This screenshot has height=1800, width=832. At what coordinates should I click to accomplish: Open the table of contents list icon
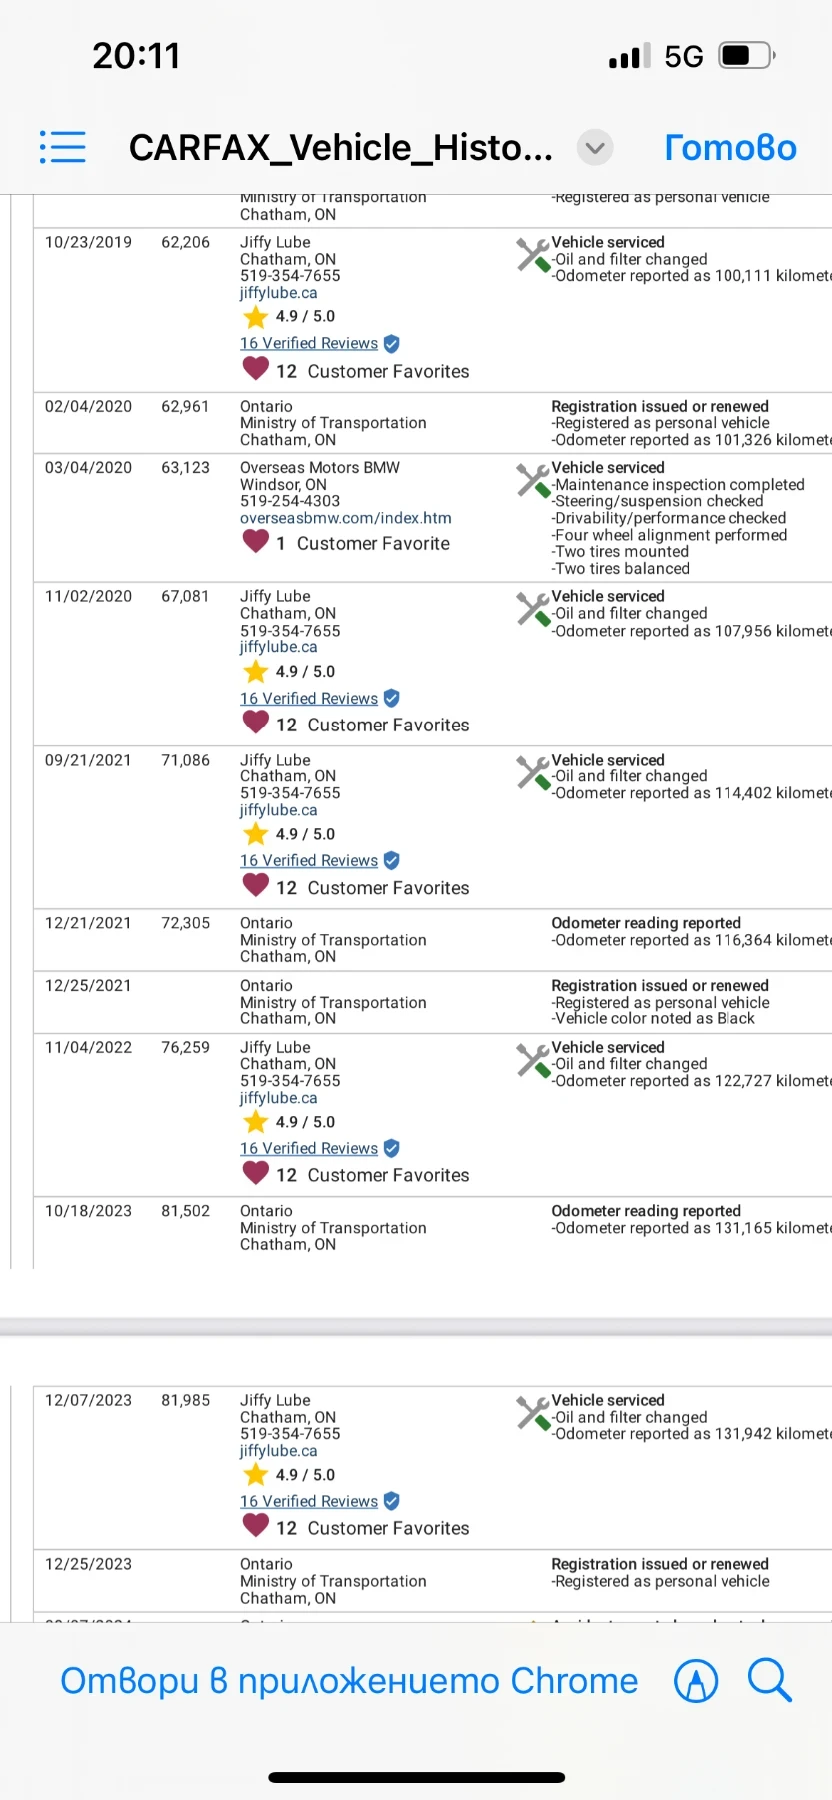coord(63,147)
